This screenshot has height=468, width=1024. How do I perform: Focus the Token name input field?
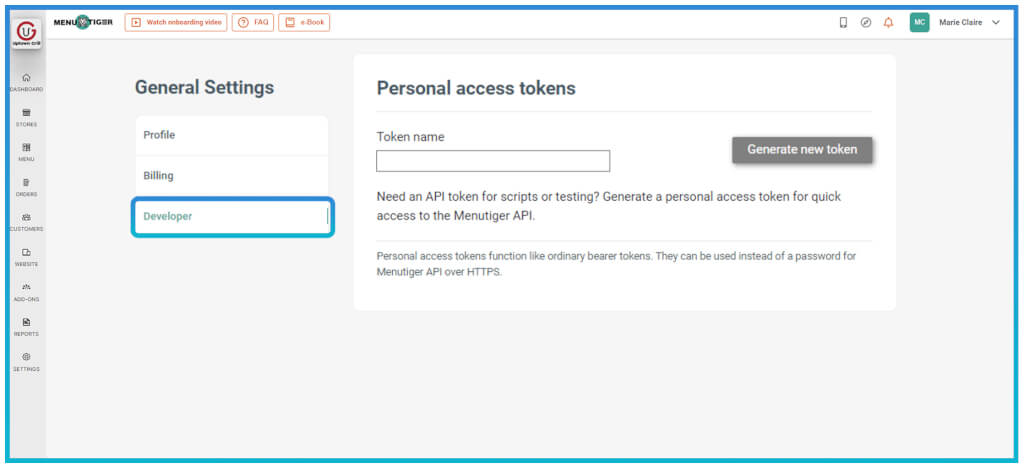click(493, 161)
